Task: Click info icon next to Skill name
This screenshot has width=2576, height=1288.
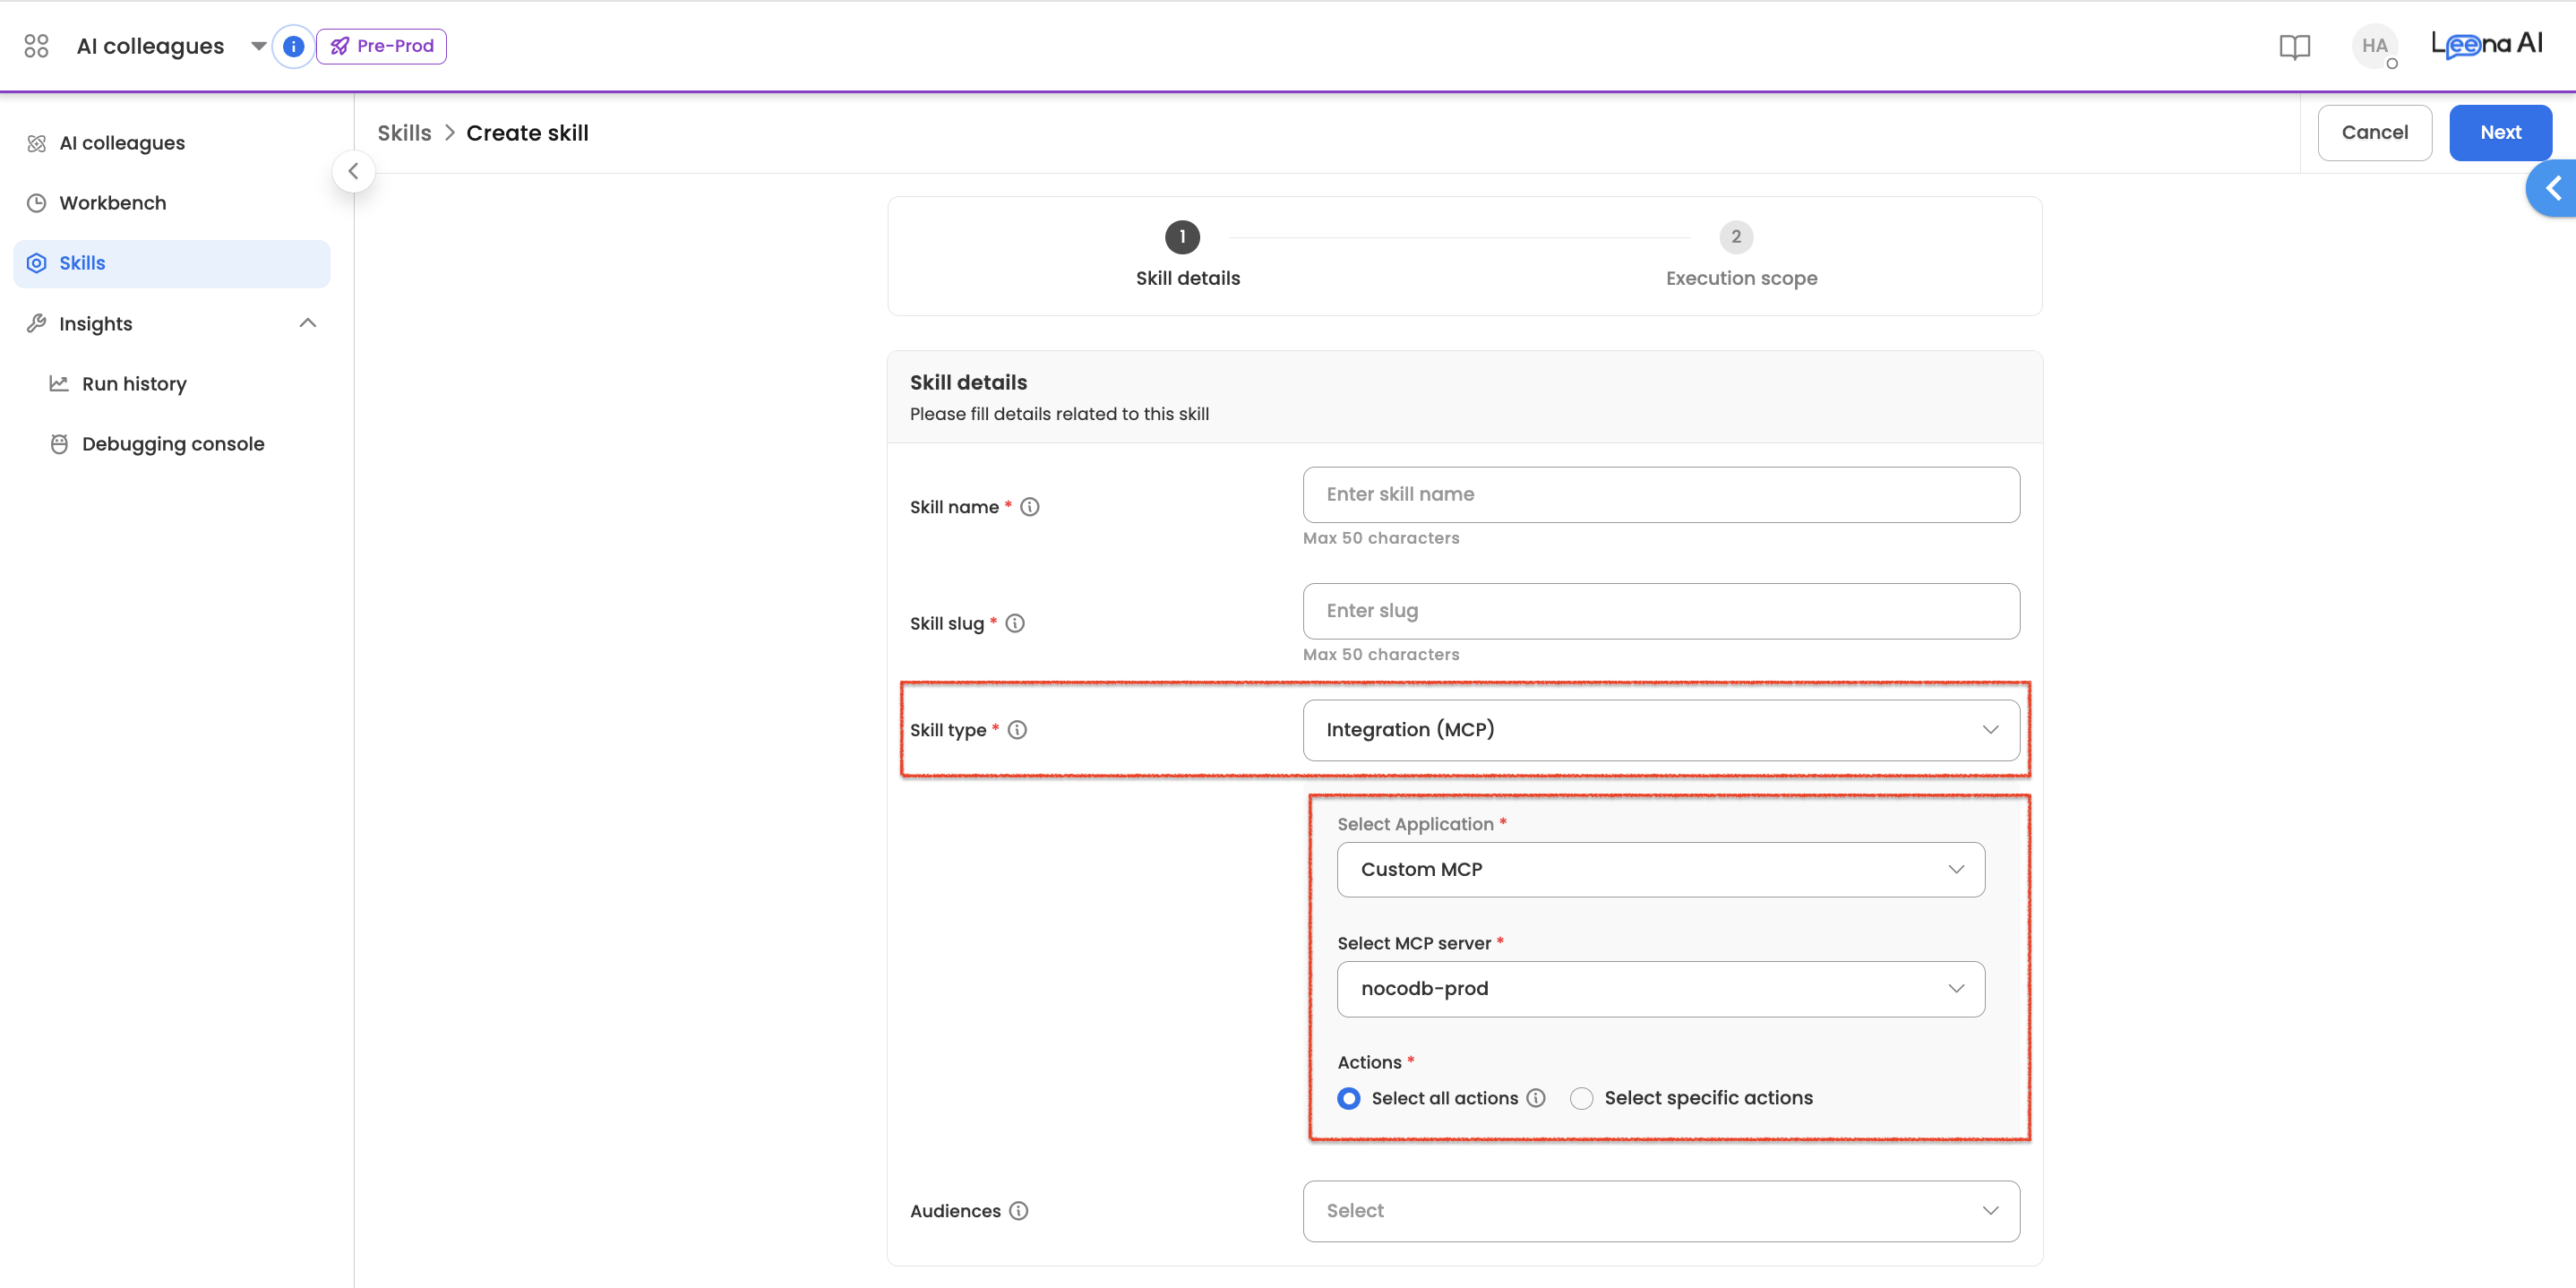Action: [1029, 507]
